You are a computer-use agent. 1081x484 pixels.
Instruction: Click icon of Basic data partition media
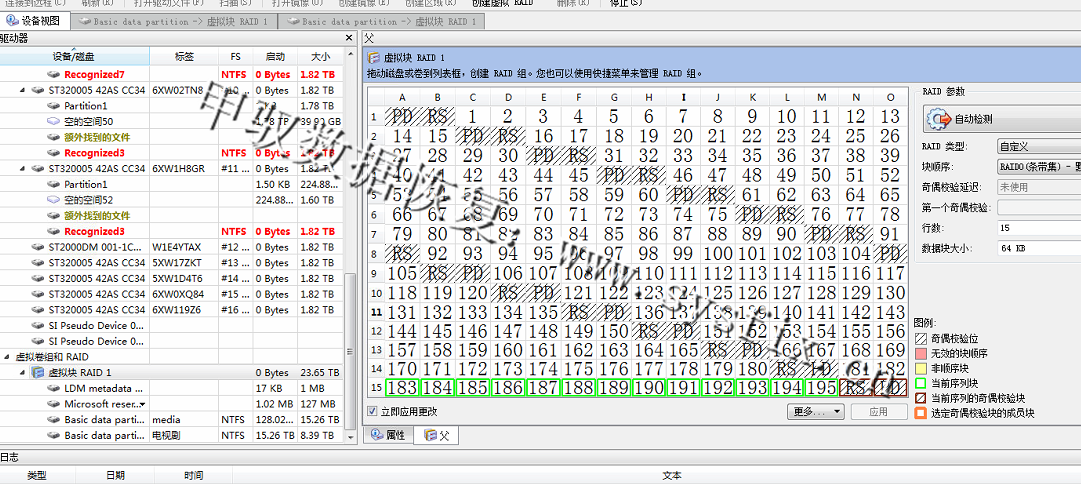coord(53,420)
